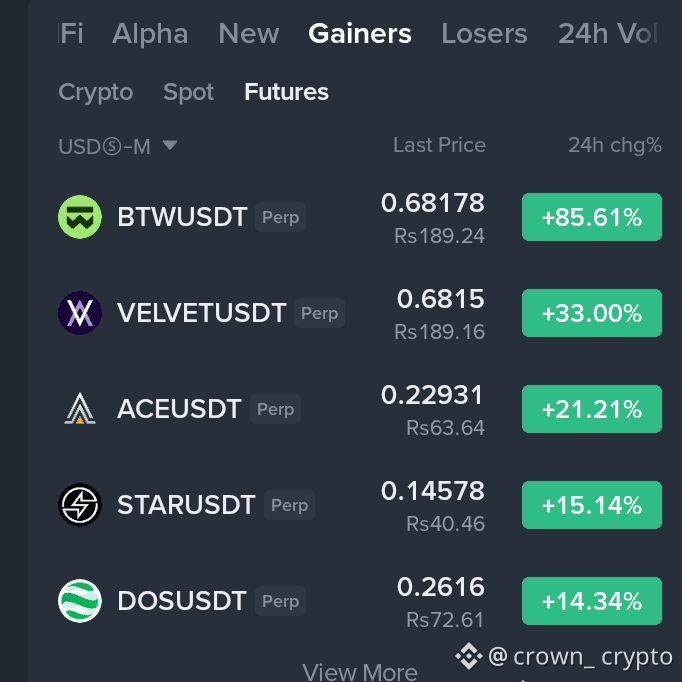The height and width of the screenshot is (682, 682).
Task: Open the USDⓈ-M margin type dropdown
Action: [x=118, y=146]
